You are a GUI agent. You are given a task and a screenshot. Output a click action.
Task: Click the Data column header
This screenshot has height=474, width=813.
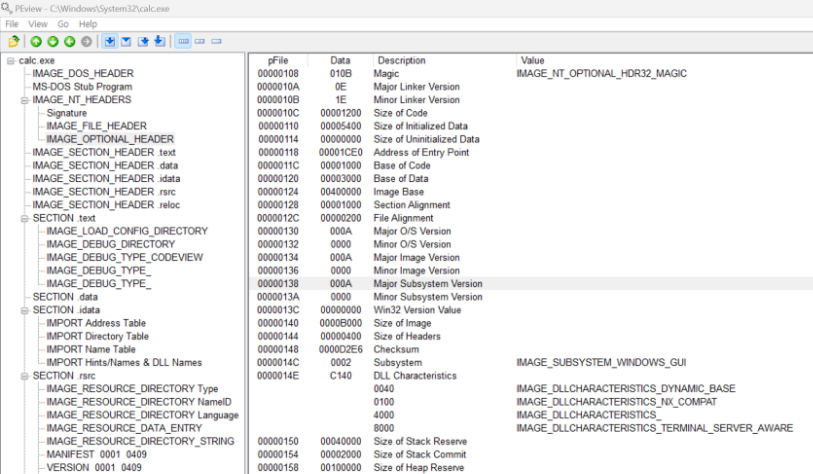tap(341, 61)
